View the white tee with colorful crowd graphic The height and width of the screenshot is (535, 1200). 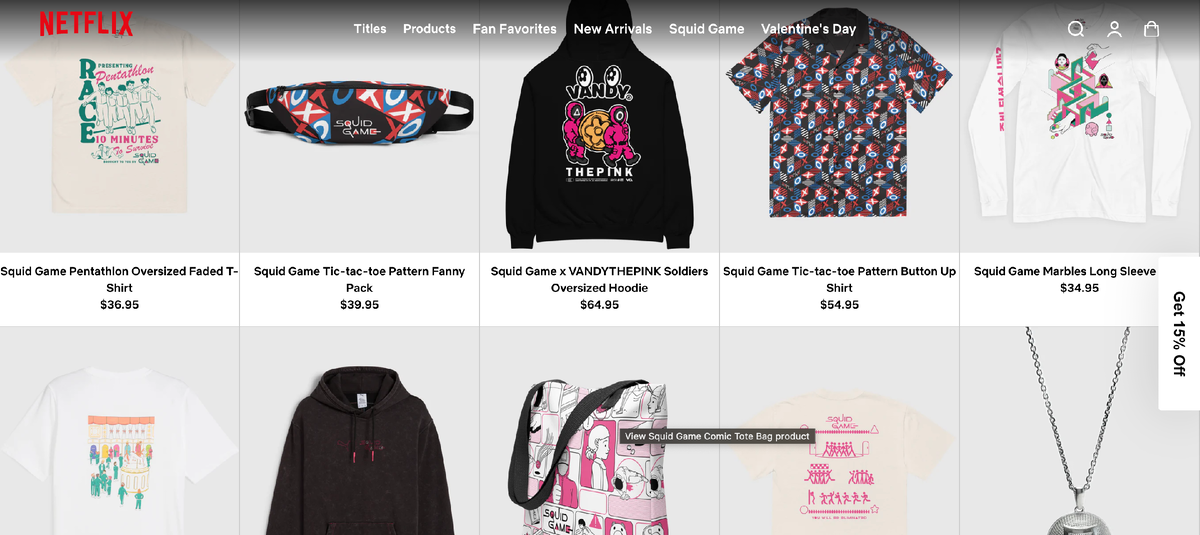click(x=119, y=431)
